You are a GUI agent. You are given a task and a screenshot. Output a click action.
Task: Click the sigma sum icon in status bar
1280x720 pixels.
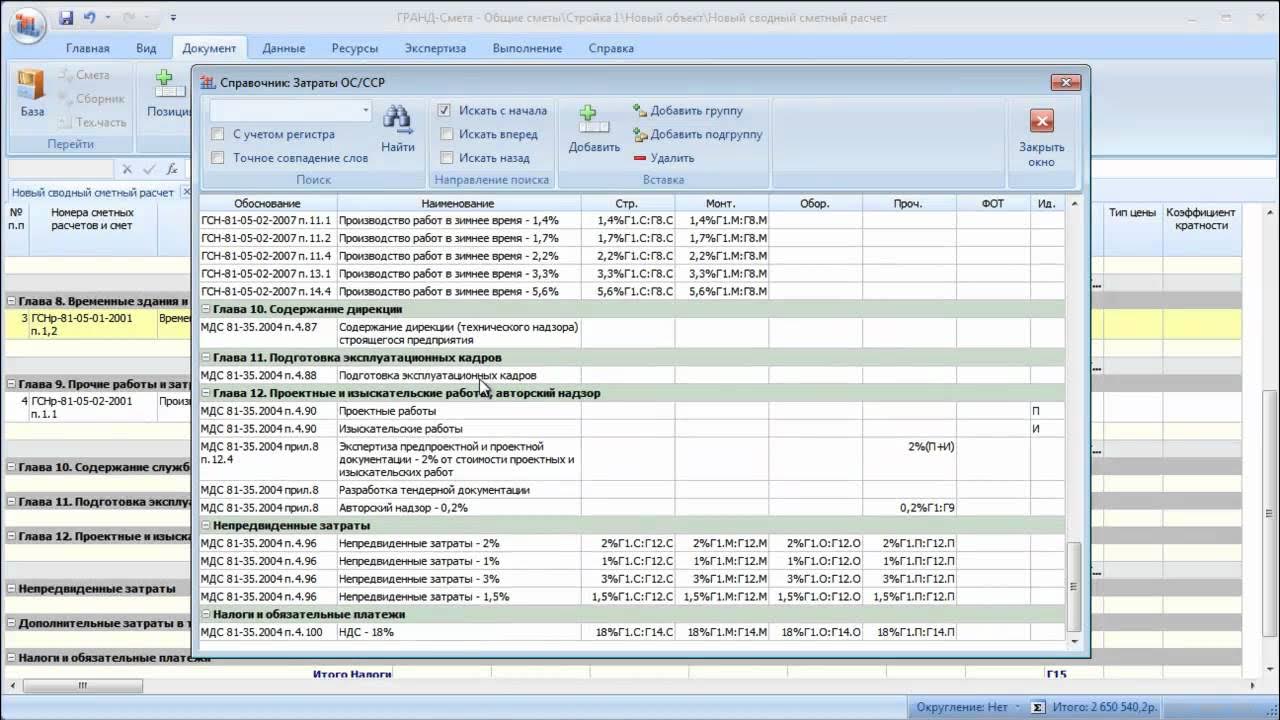[x=1038, y=708]
